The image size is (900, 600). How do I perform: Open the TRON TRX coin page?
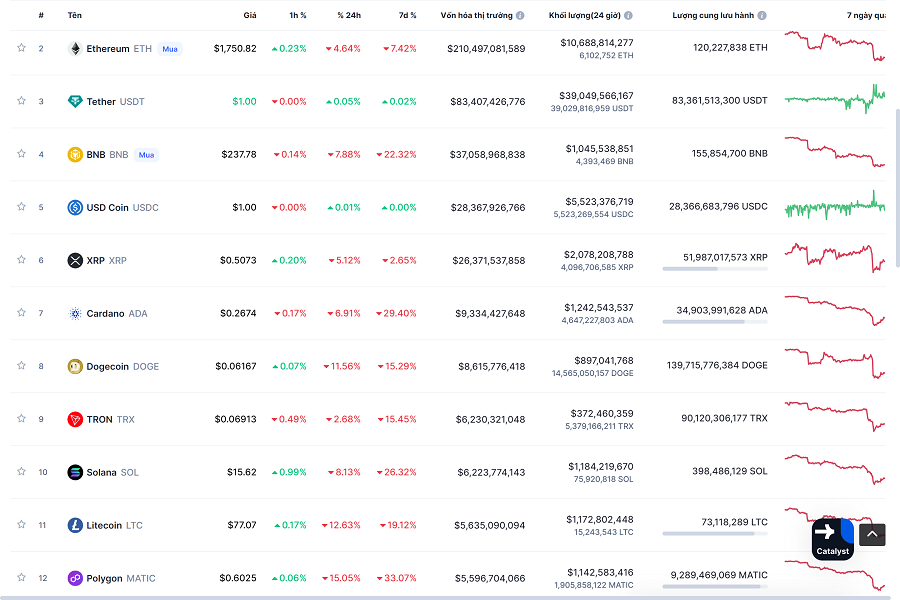(x=111, y=419)
